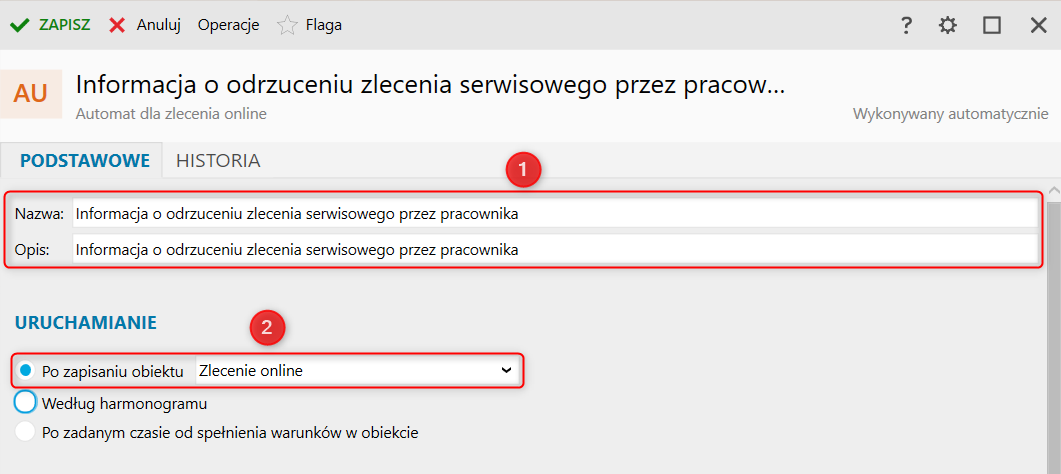Open help via question mark icon

(906, 26)
